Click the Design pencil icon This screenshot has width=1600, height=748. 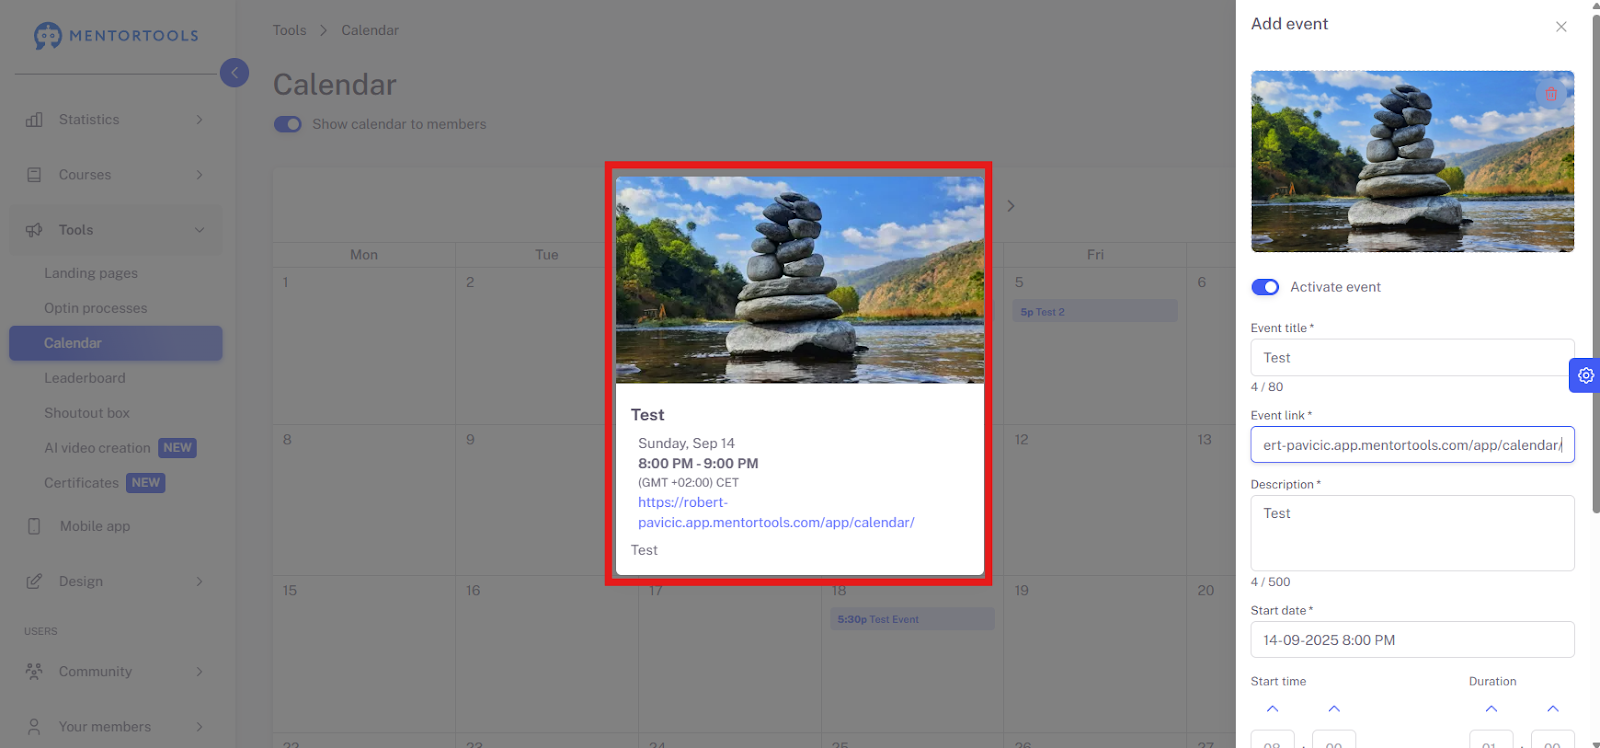point(34,581)
